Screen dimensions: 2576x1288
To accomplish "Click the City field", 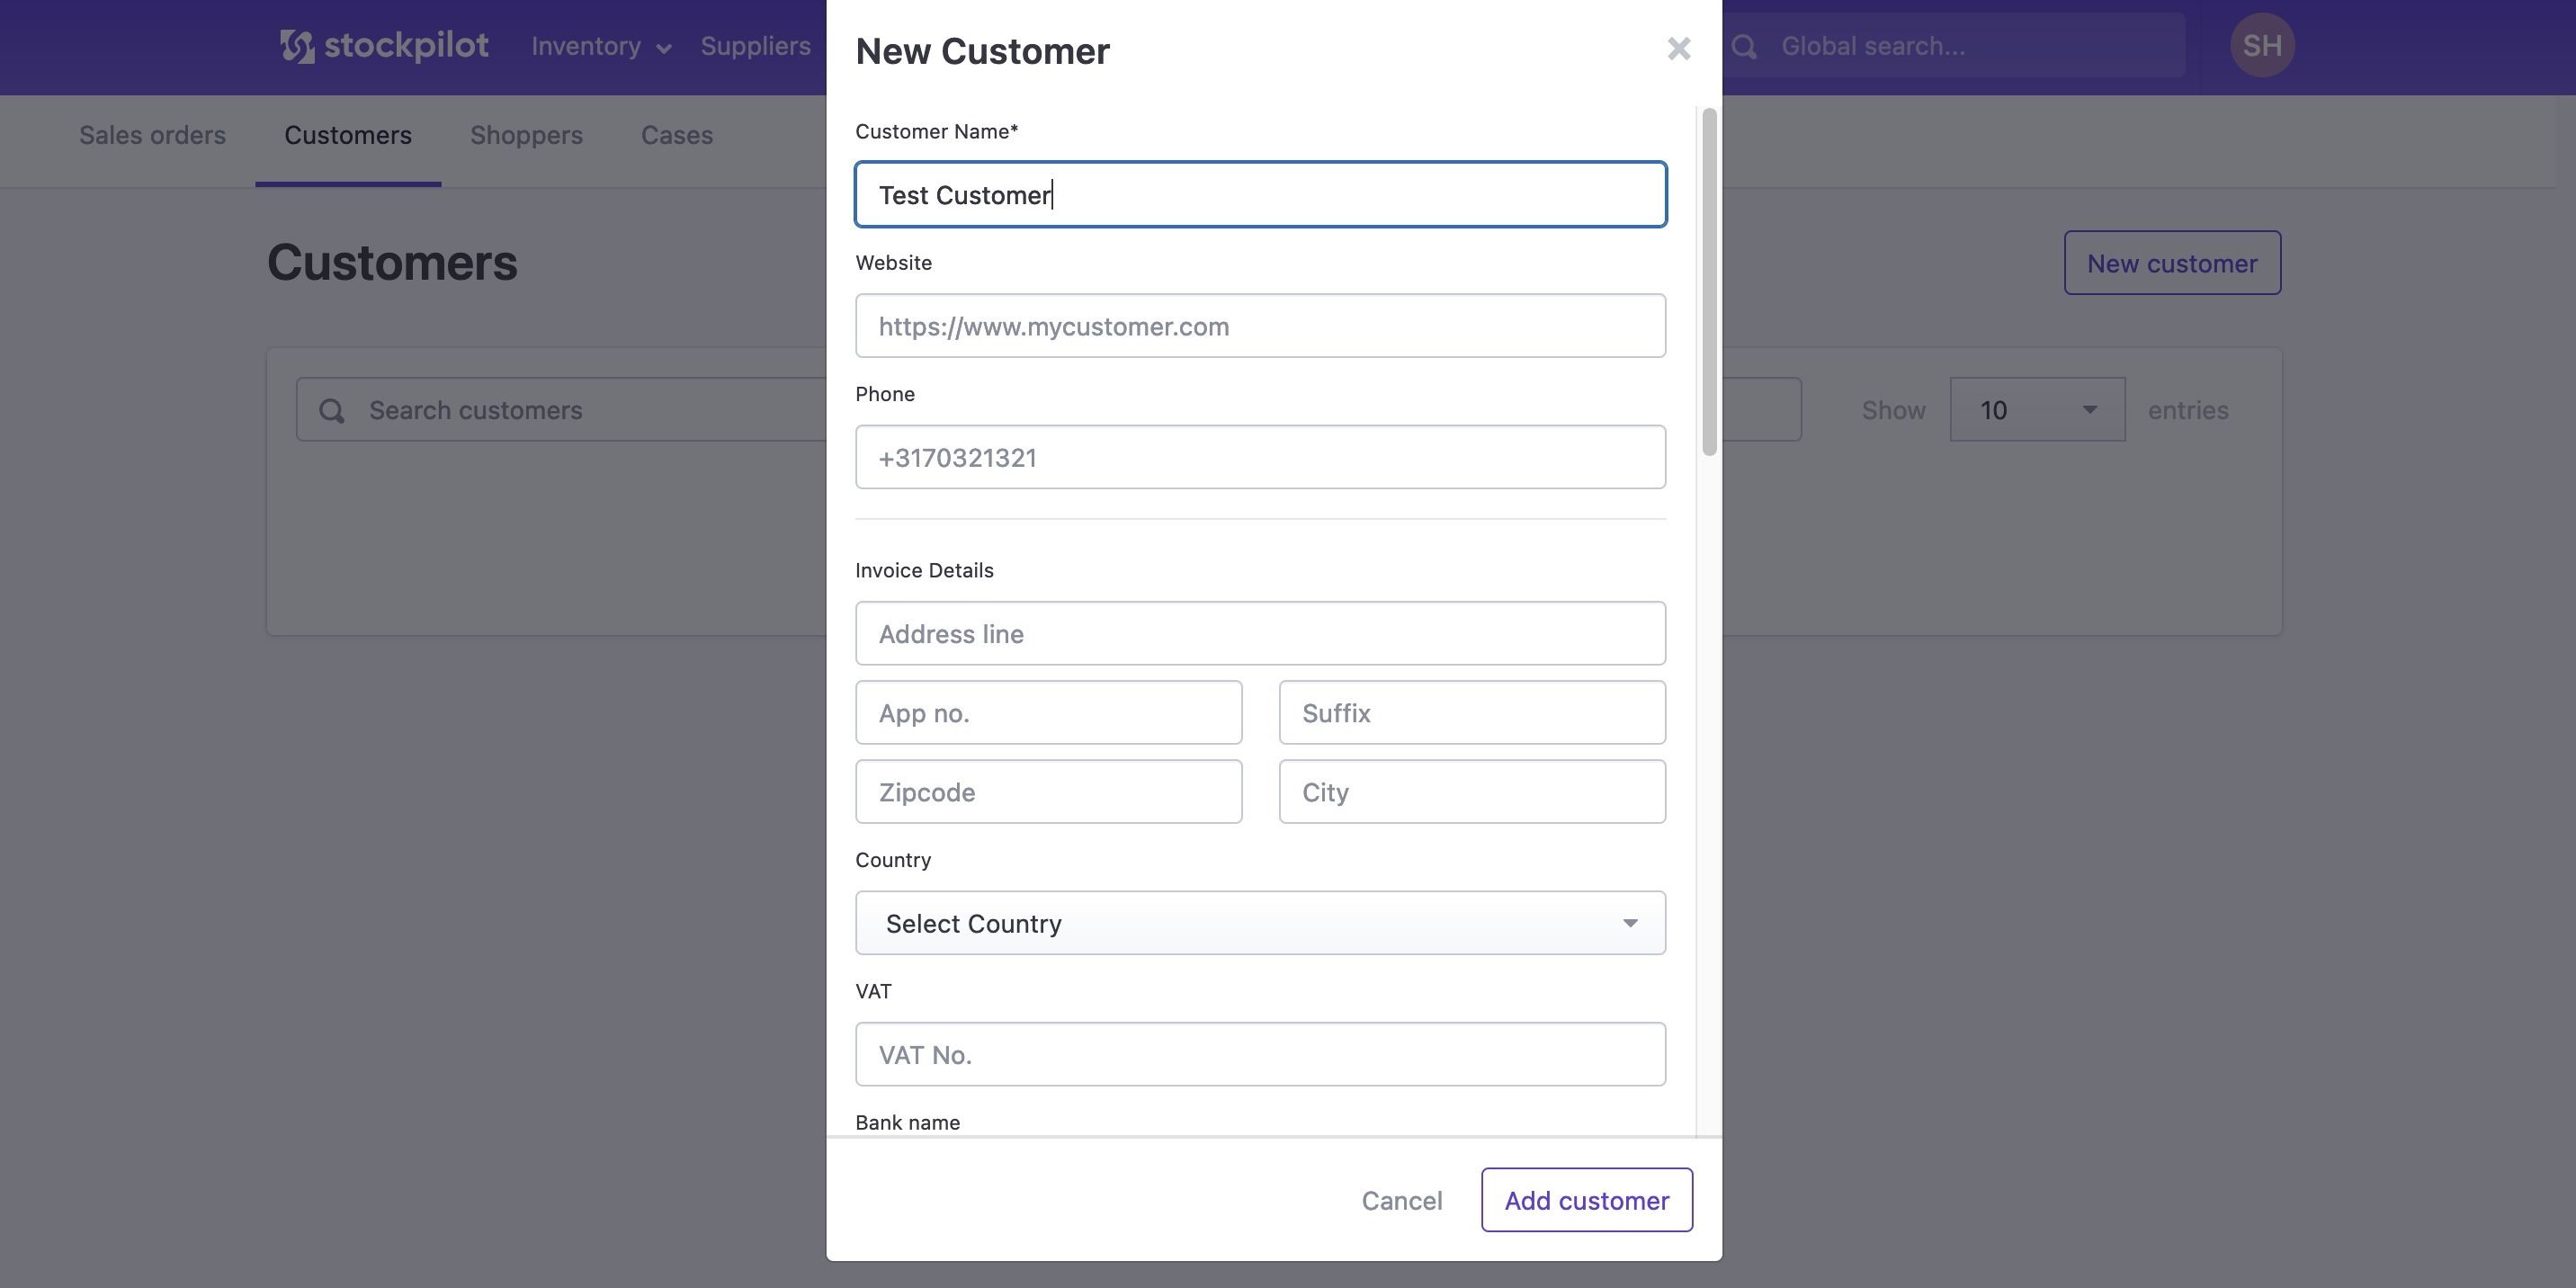I will point(1472,792).
